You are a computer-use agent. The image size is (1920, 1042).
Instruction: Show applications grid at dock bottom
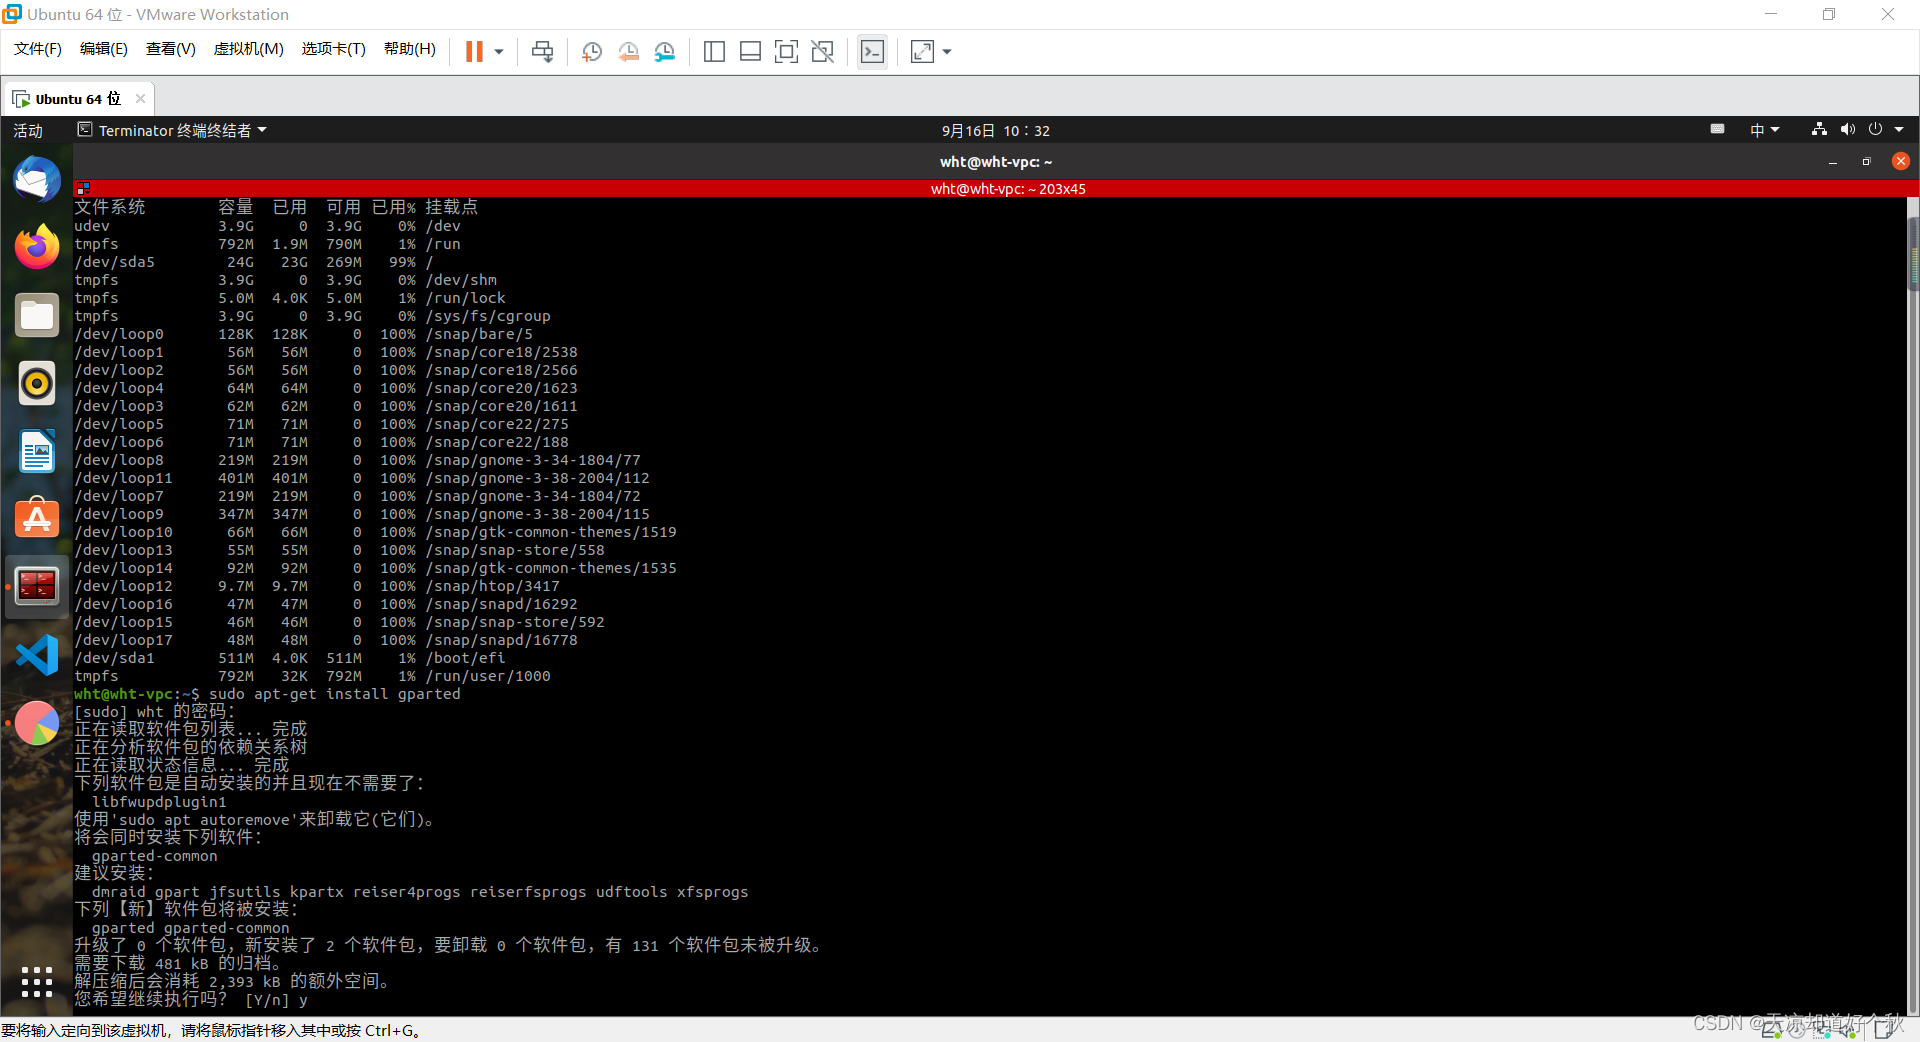click(x=37, y=981)
